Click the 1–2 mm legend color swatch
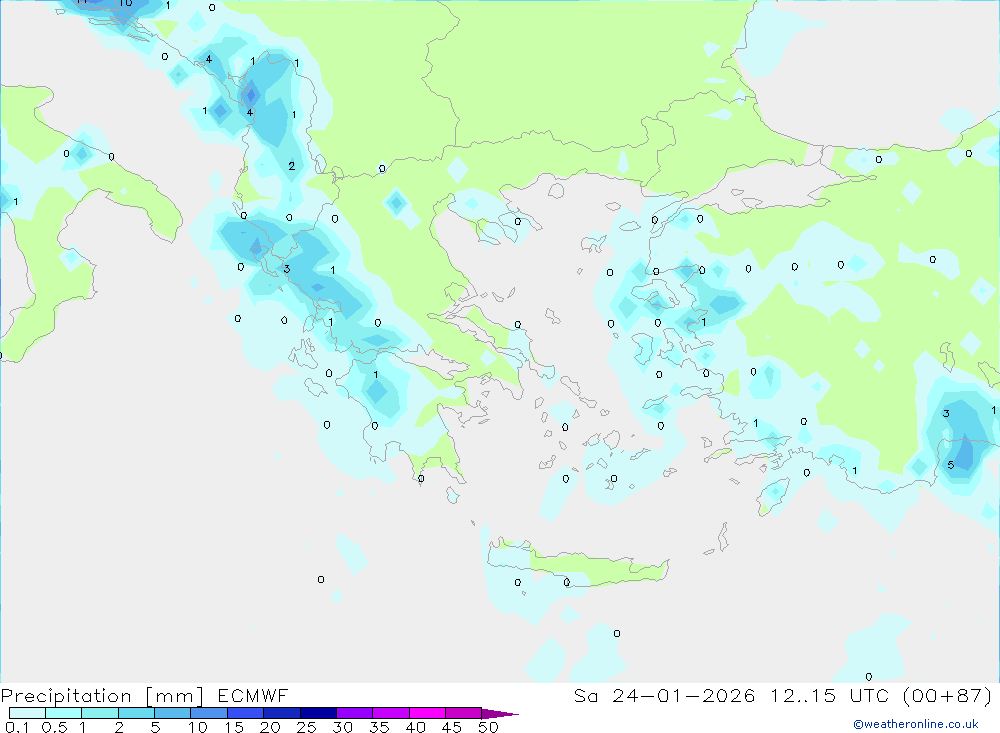This screenshot has height=733, width=1000. (x=99, y=713)
